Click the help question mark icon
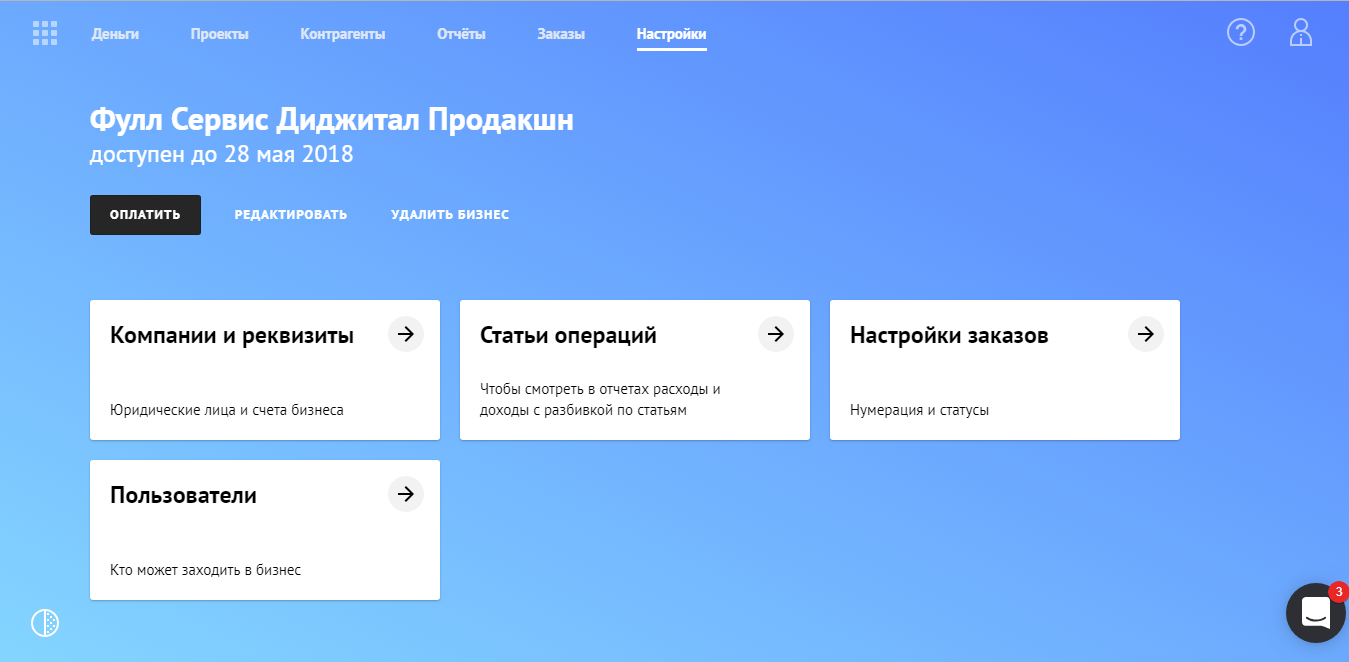This screenshot has width=1349, height=662. pos(1240,32)
